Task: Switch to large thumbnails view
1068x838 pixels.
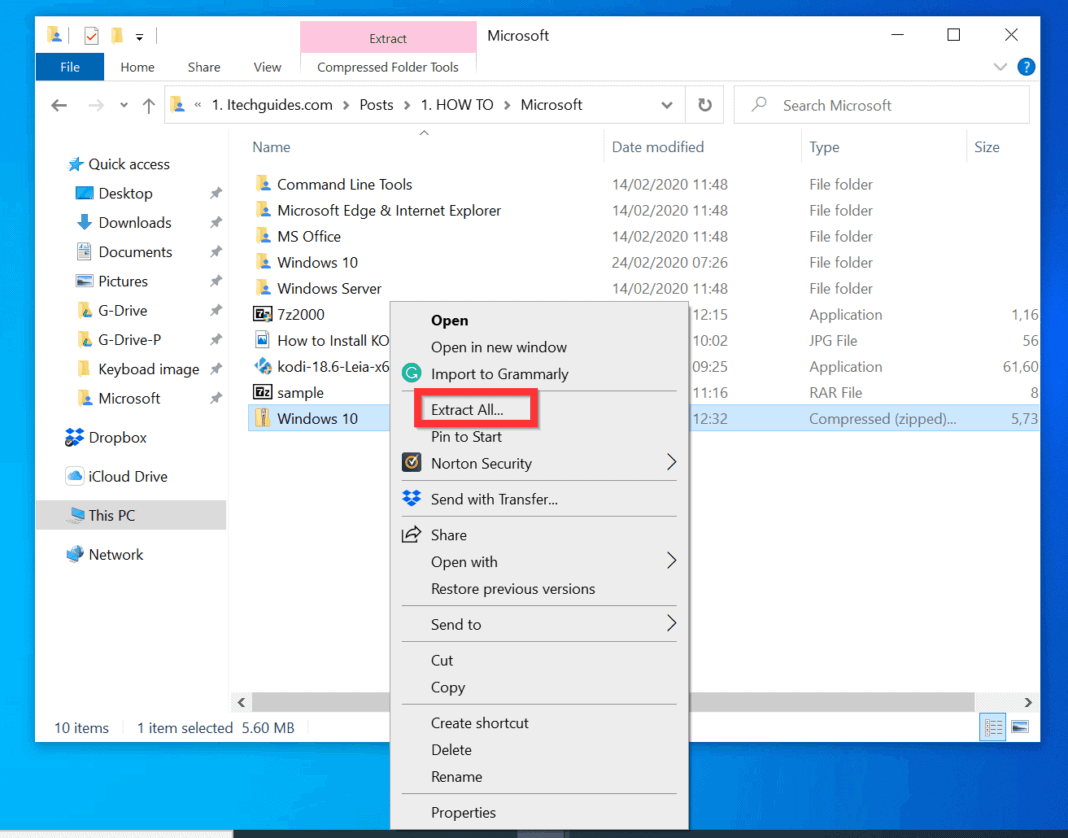Action: tap(1020, 727)
